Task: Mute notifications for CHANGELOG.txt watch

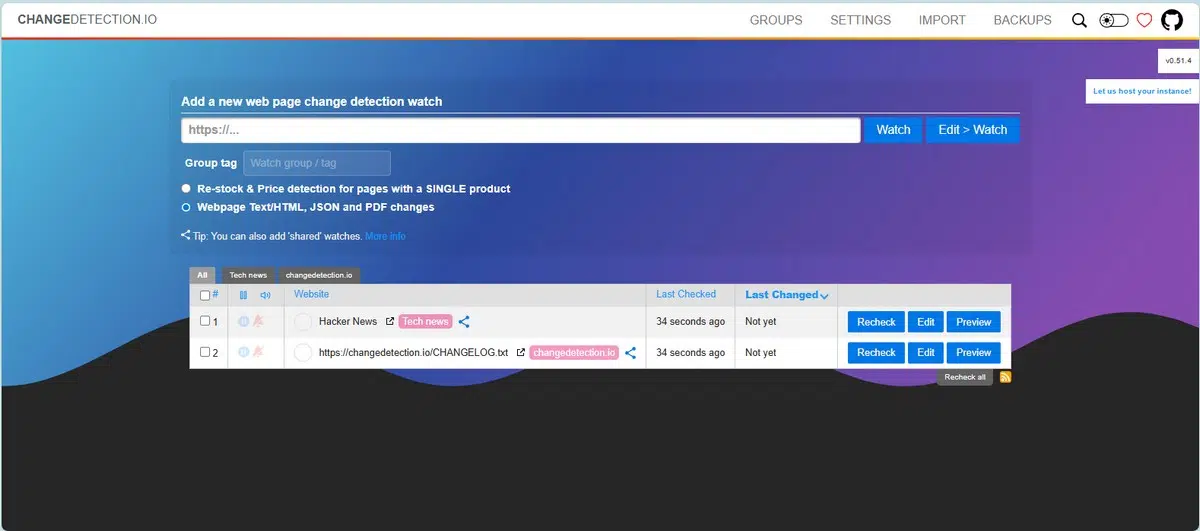Action: click(258, 352)
